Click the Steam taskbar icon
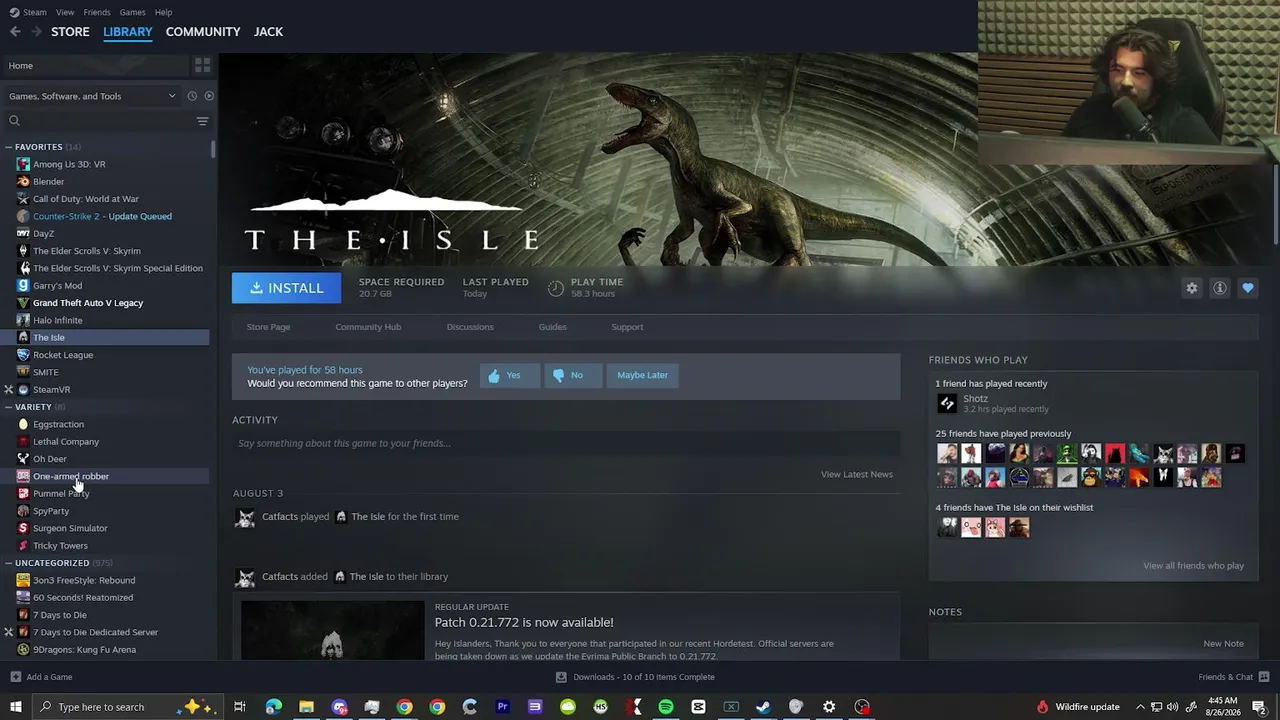The height and width of the screenshot is (720, 1280). tap(764, 707)
